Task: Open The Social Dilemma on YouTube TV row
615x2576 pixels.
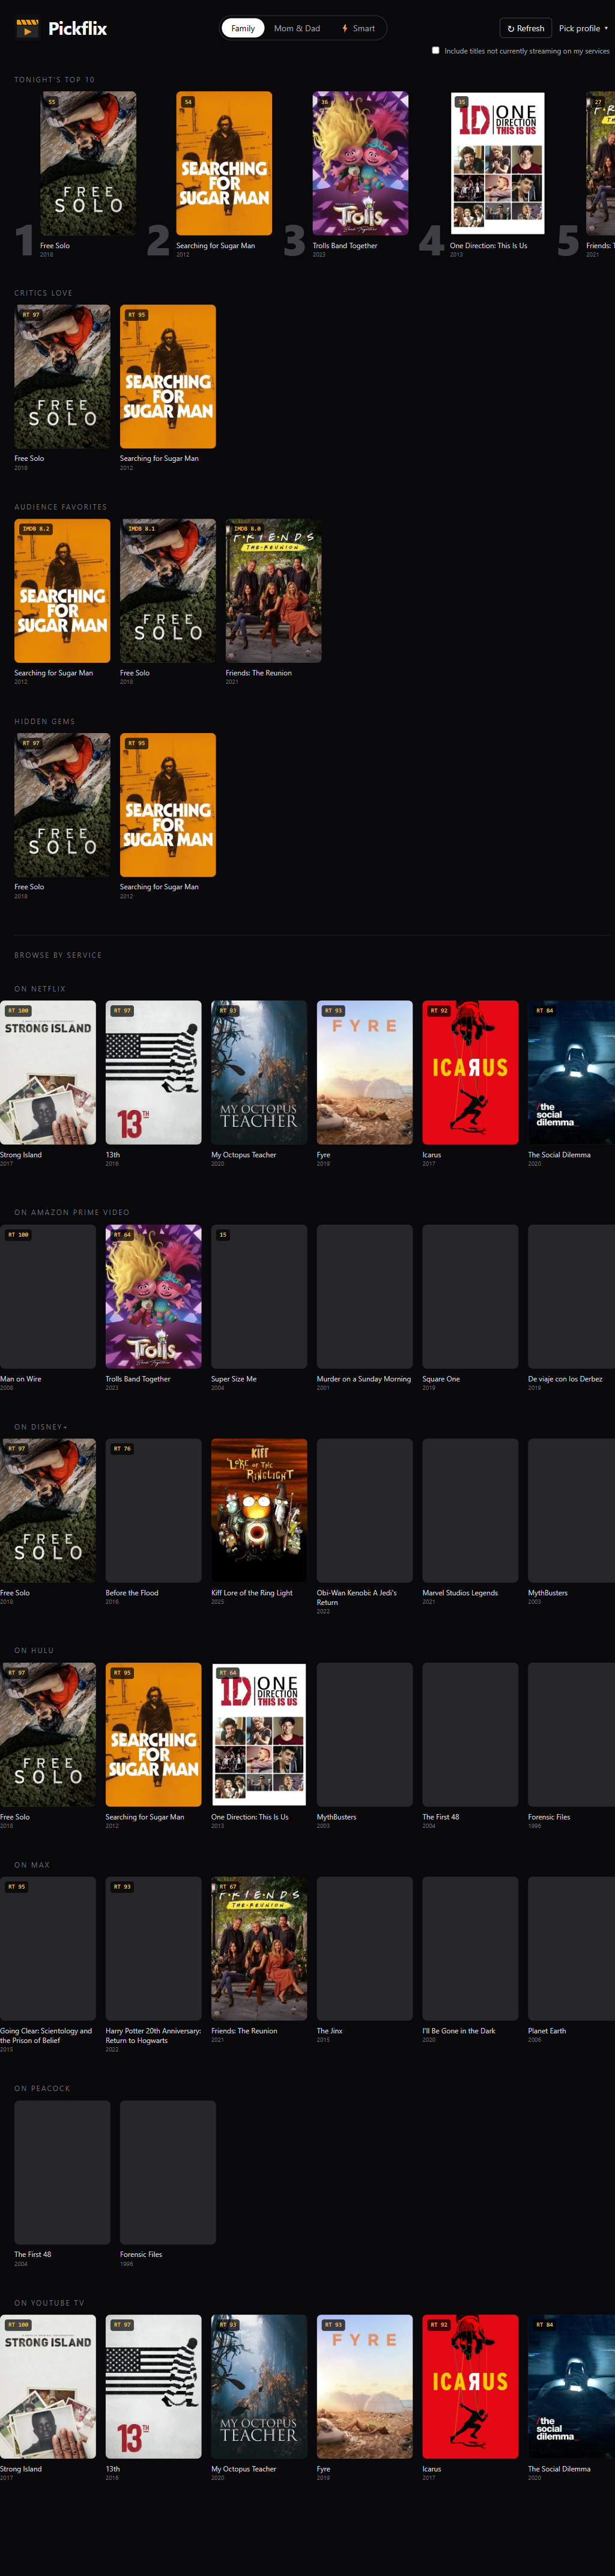Action: click(571, 2387)
